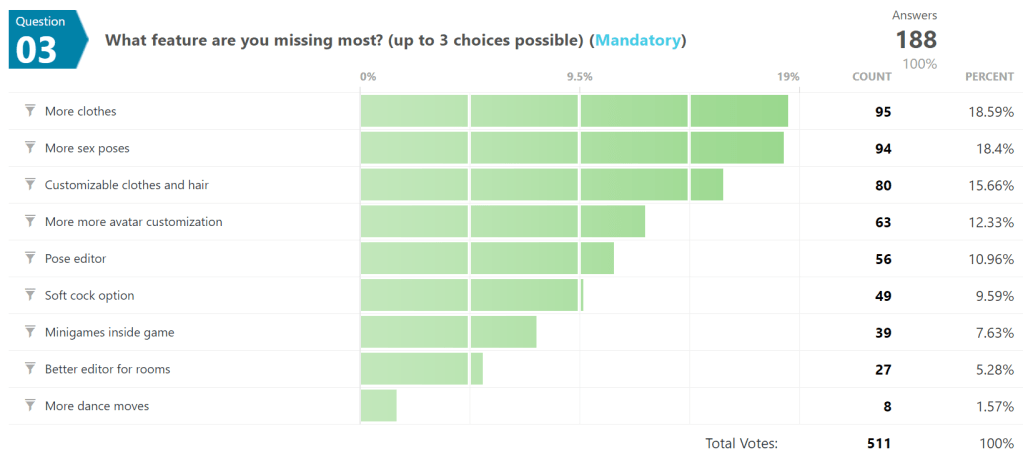Select the Pose editor answer label
This screenshot has width=1023, height=462.
pos(75,258)
